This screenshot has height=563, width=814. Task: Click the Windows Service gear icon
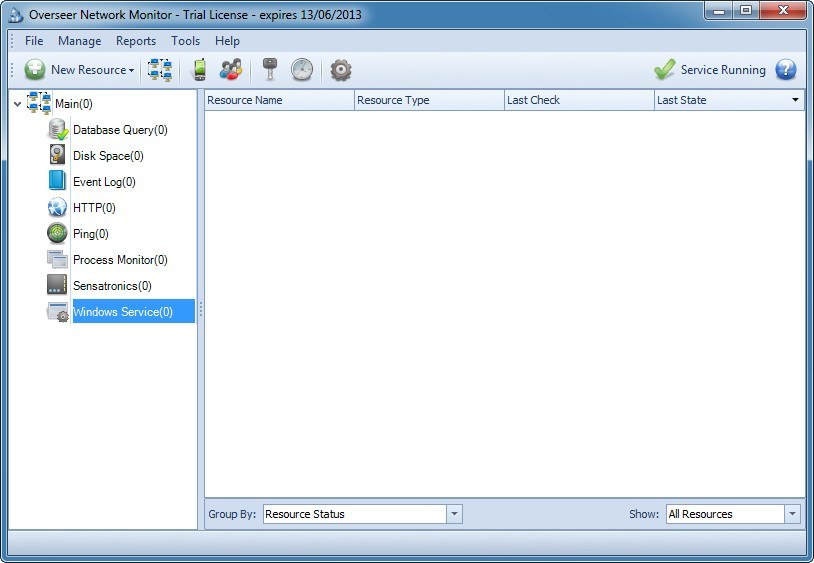click(x=58, y=311)
